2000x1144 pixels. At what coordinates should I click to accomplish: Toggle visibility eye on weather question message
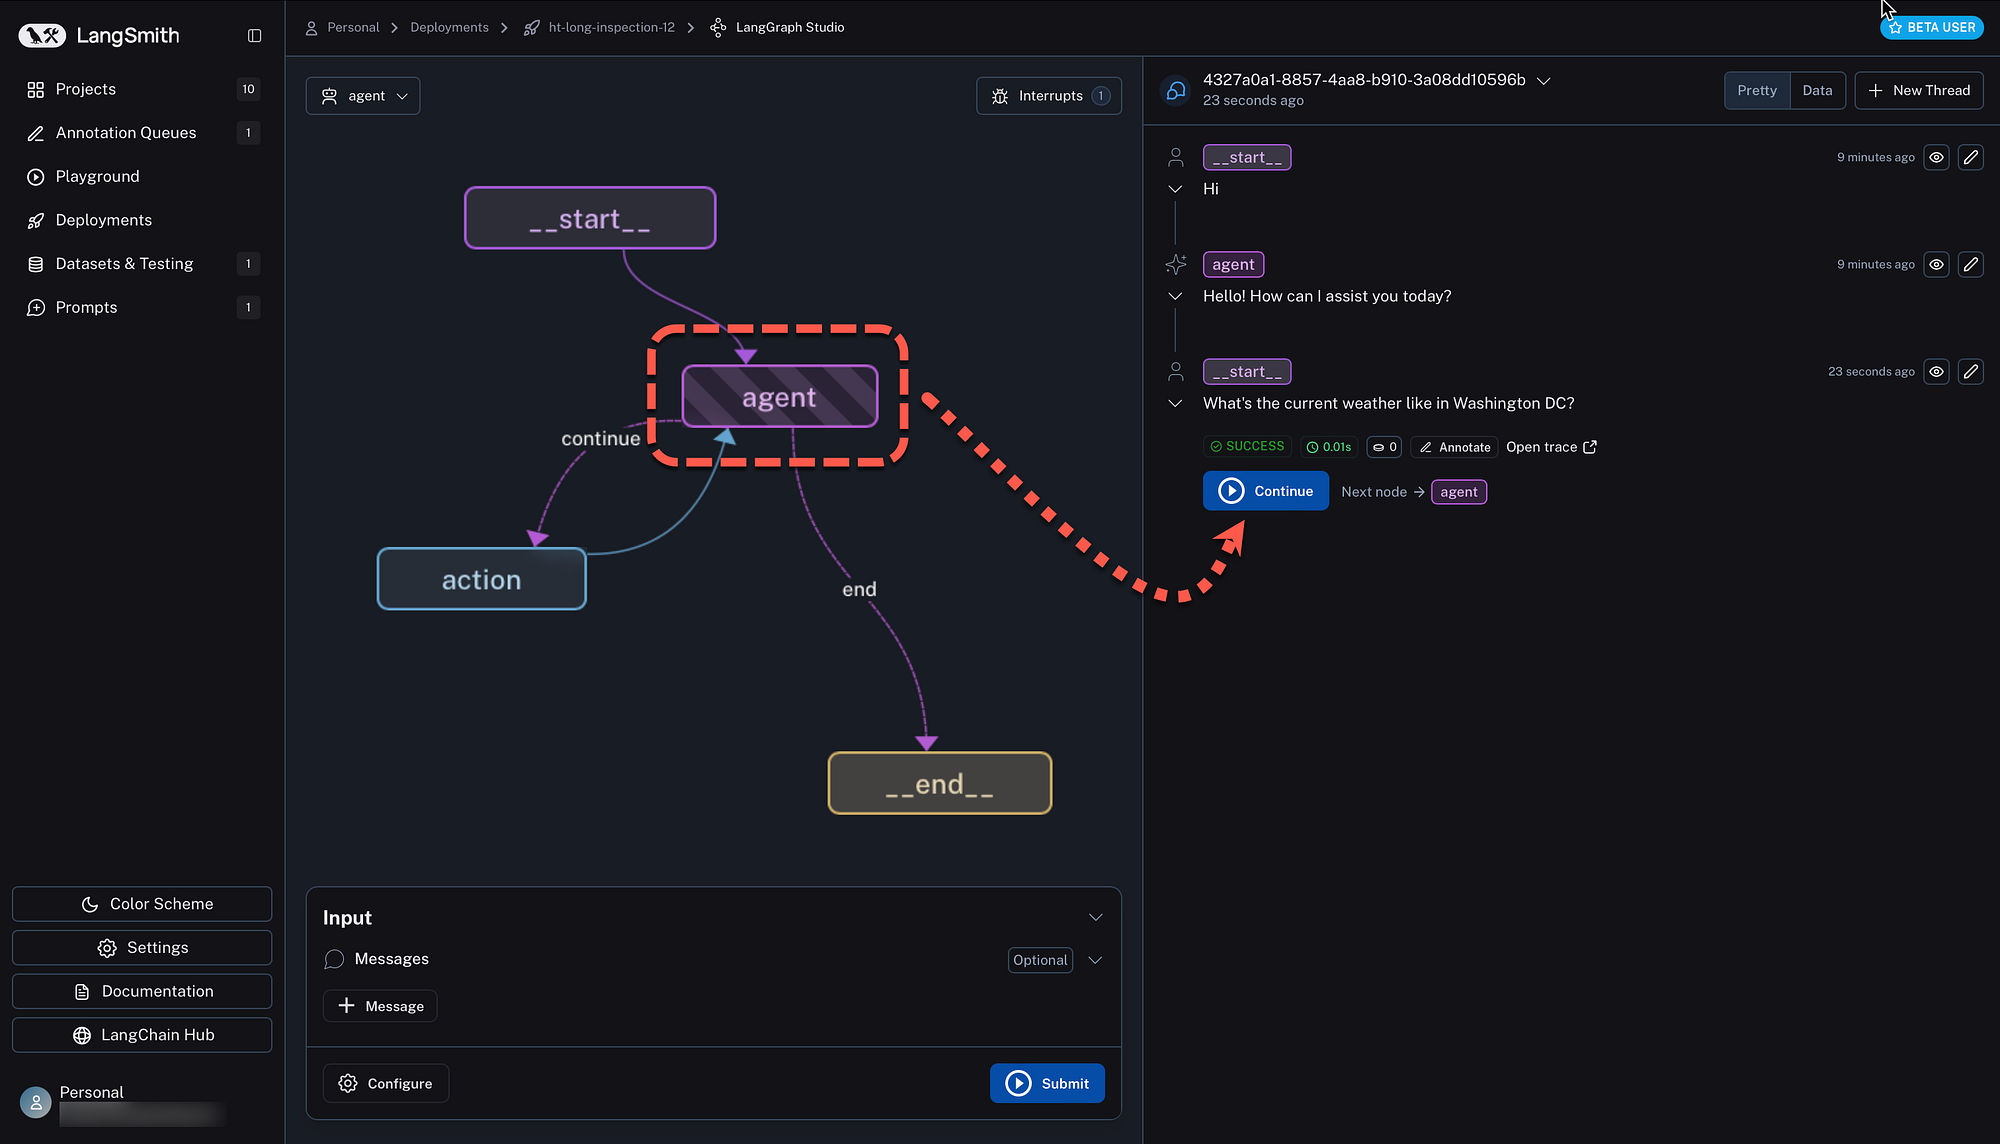(1936, 372)
